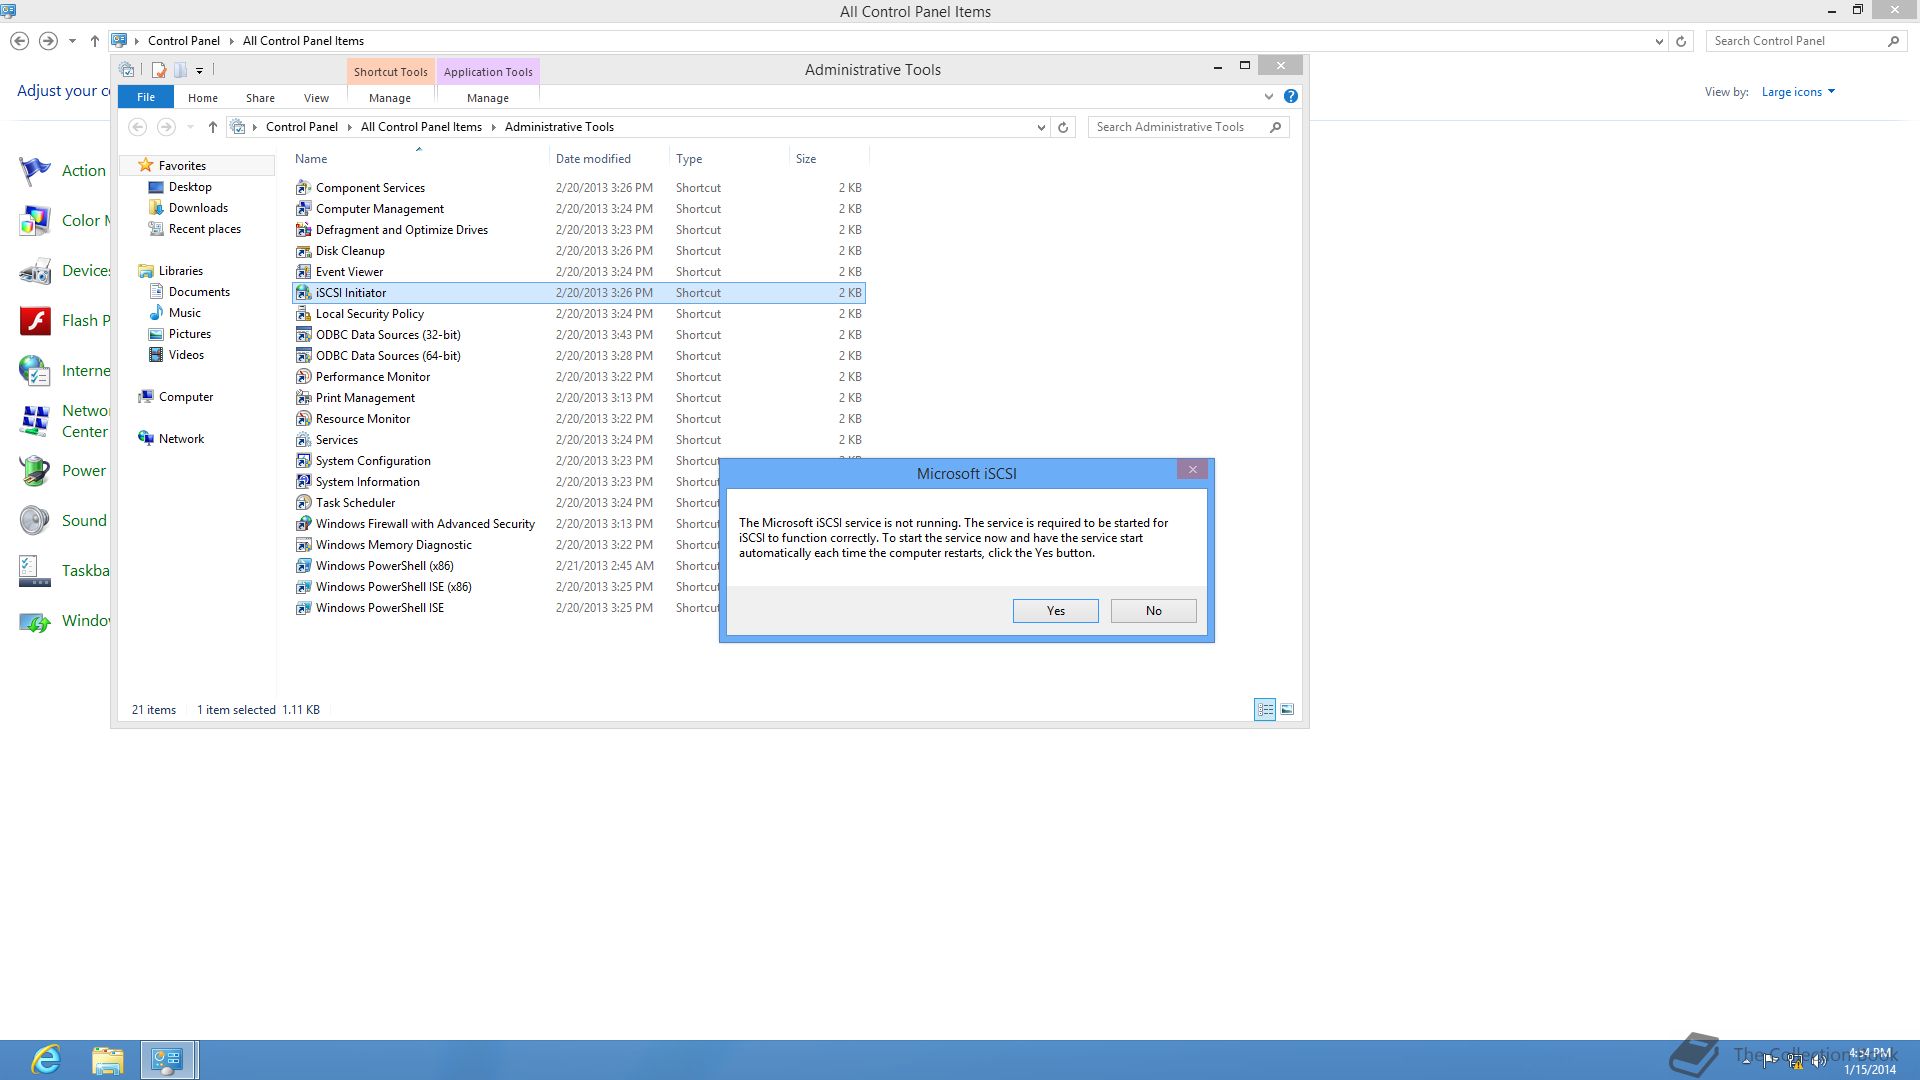The image size is (1920, 1080).
Task: Open Manage tab under Shortcut Tools
Action: (x=390, y=98)
